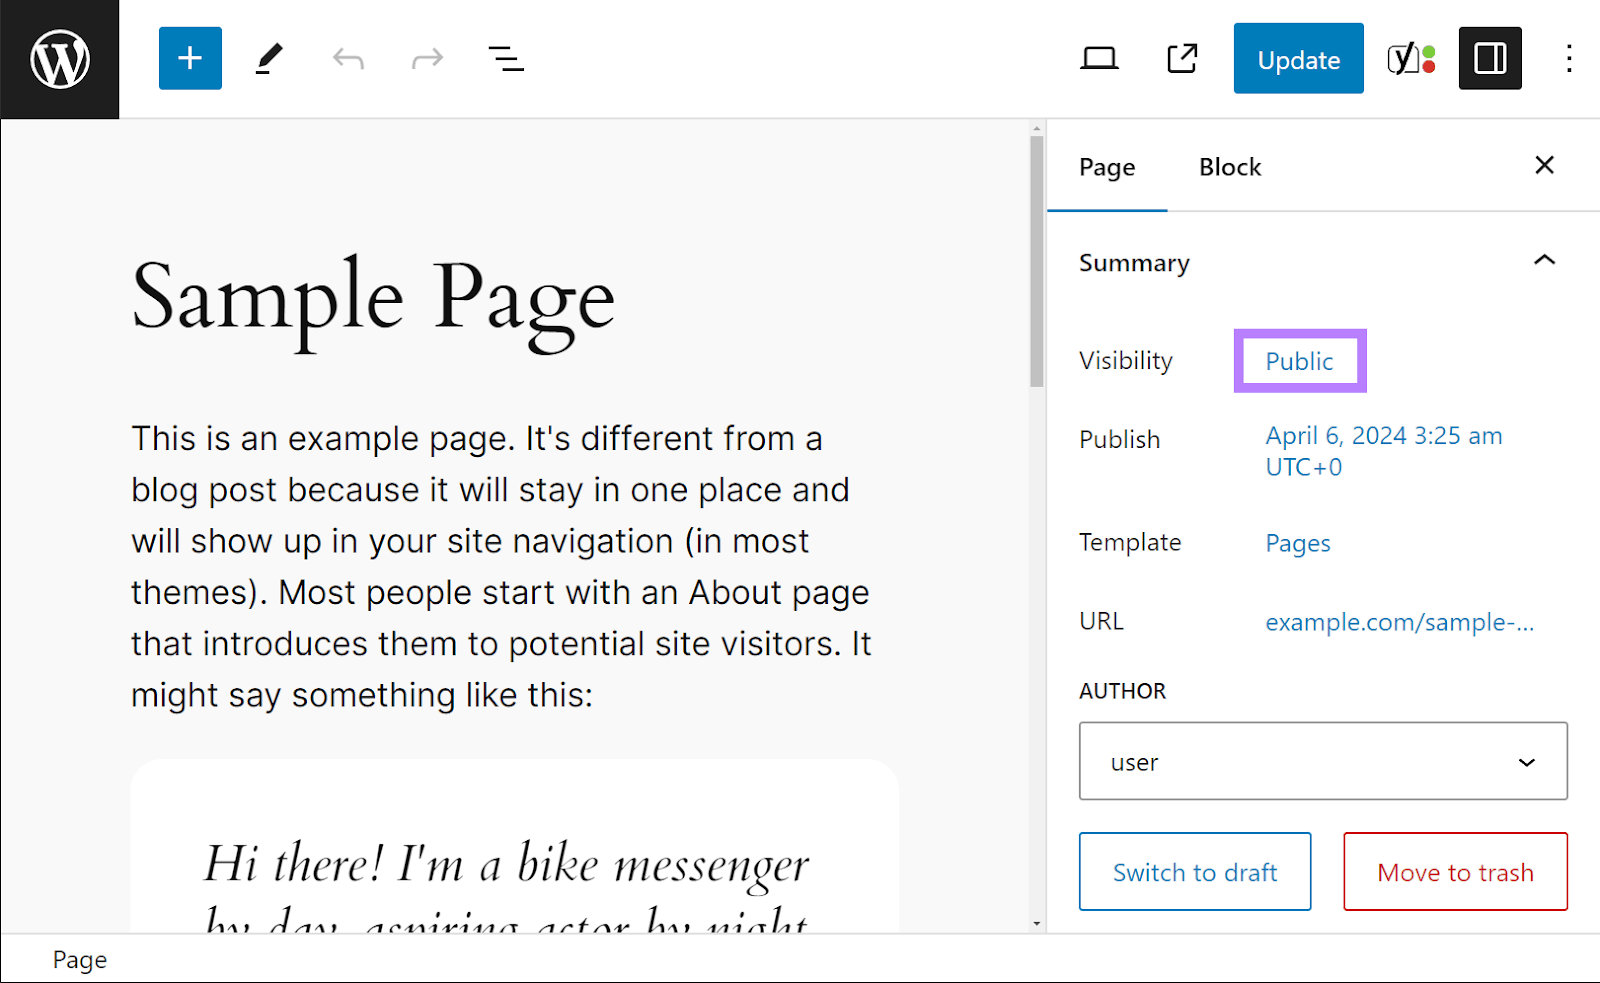
Task: Open the editor options menu
Action: point(1569,58)
